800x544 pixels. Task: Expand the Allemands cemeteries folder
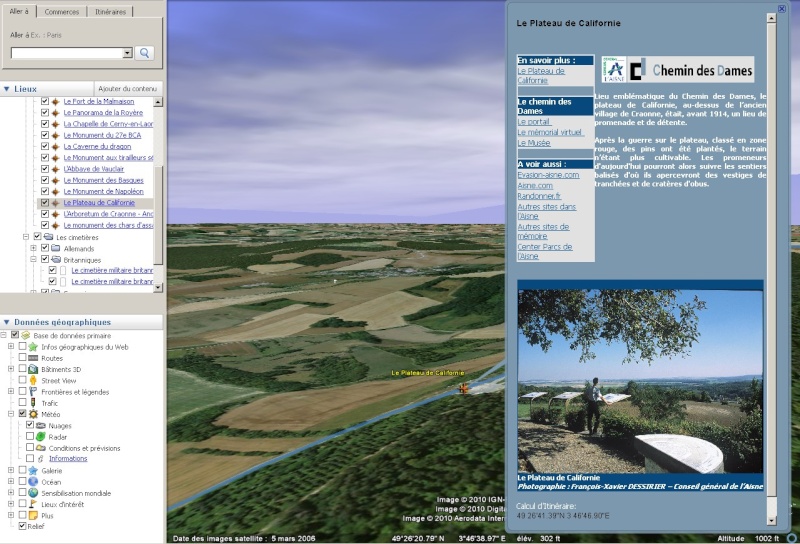(34, 249)
